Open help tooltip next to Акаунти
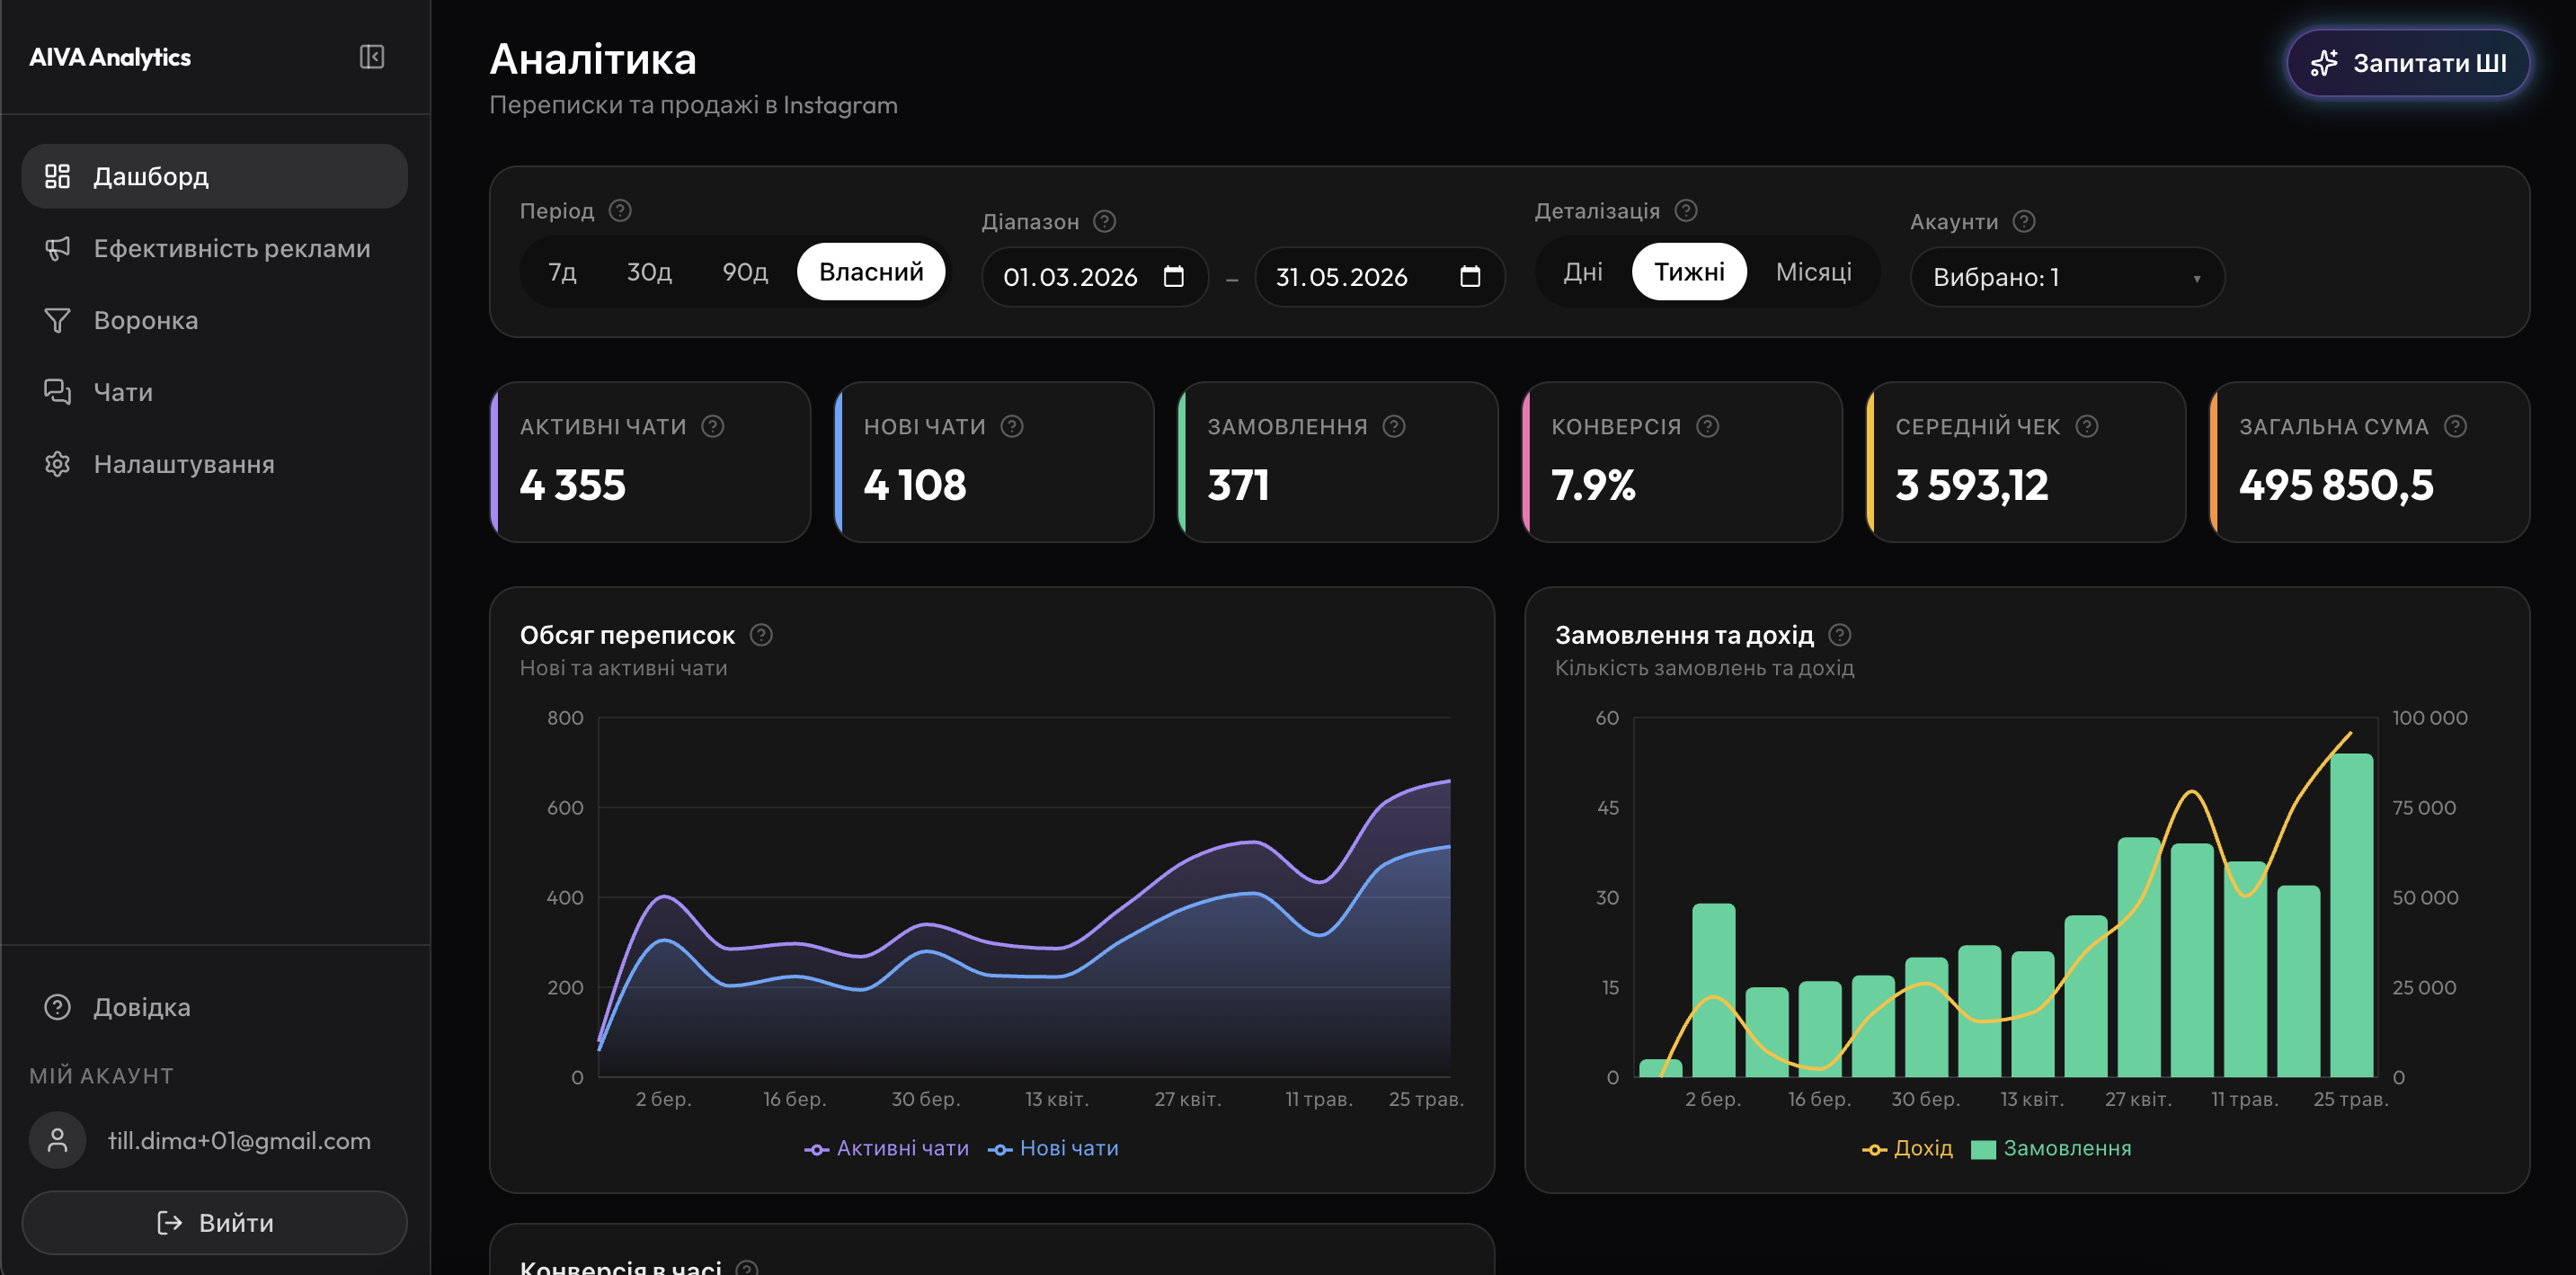This screenshot has height=1275, width=2576. click(2024, 221)
